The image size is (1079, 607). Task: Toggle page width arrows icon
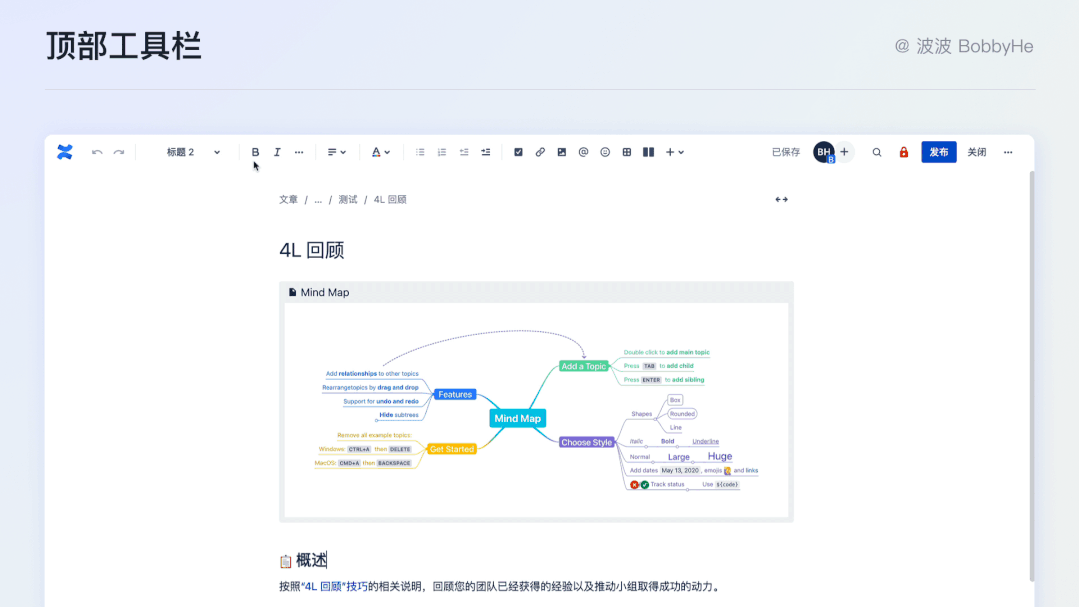[x=782, y=200]
